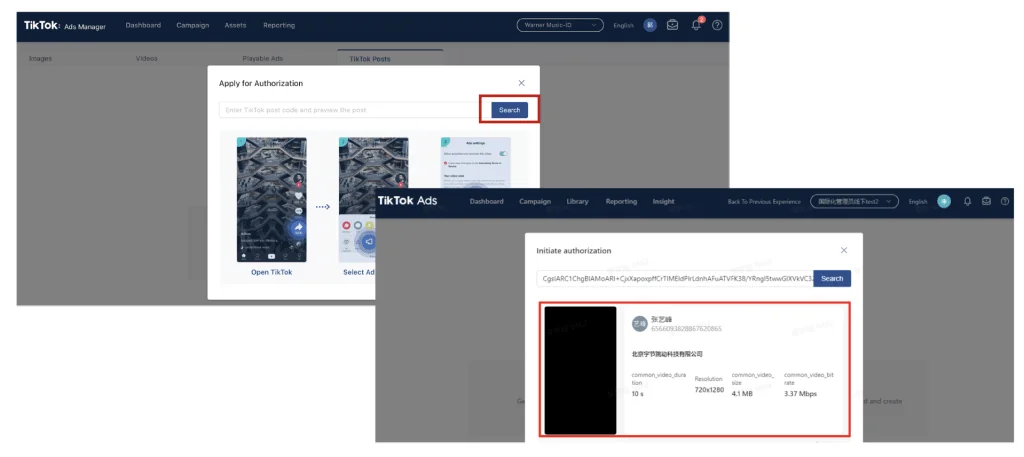Click the 3.37 Mbps bitrate value
Image resolution: width=1024 pixels, height=457 pixels.
click(800, 394)
